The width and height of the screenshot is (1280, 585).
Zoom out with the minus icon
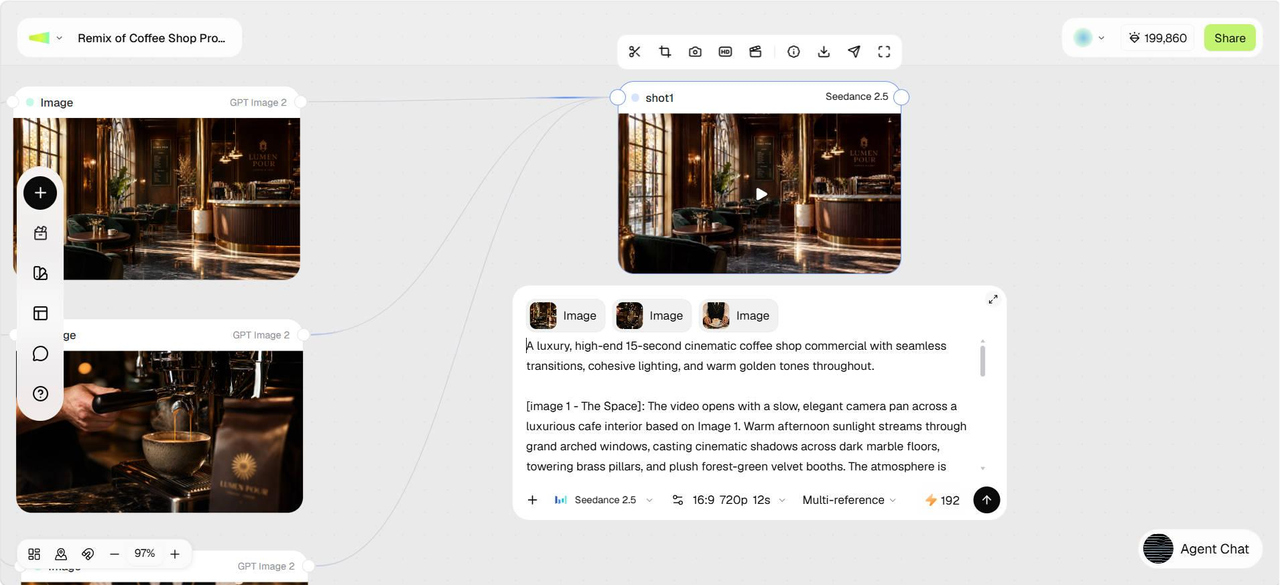tap(115, 554)
